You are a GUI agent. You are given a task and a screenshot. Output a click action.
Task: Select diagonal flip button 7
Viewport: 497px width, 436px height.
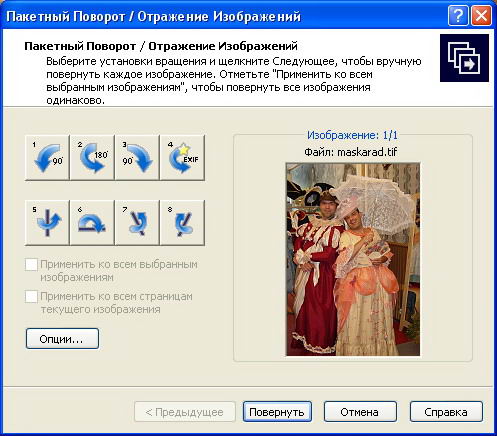click(x=137, y=223)
